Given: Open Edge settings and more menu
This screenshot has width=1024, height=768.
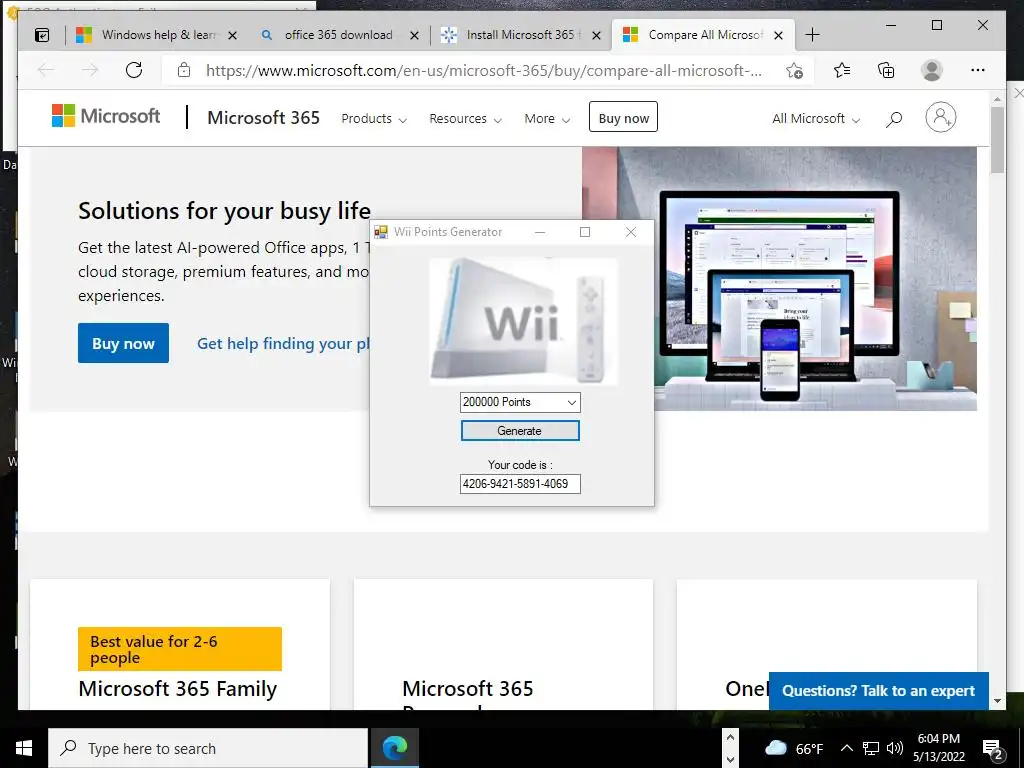Looking at the screenshot, I should pos(978,70).
